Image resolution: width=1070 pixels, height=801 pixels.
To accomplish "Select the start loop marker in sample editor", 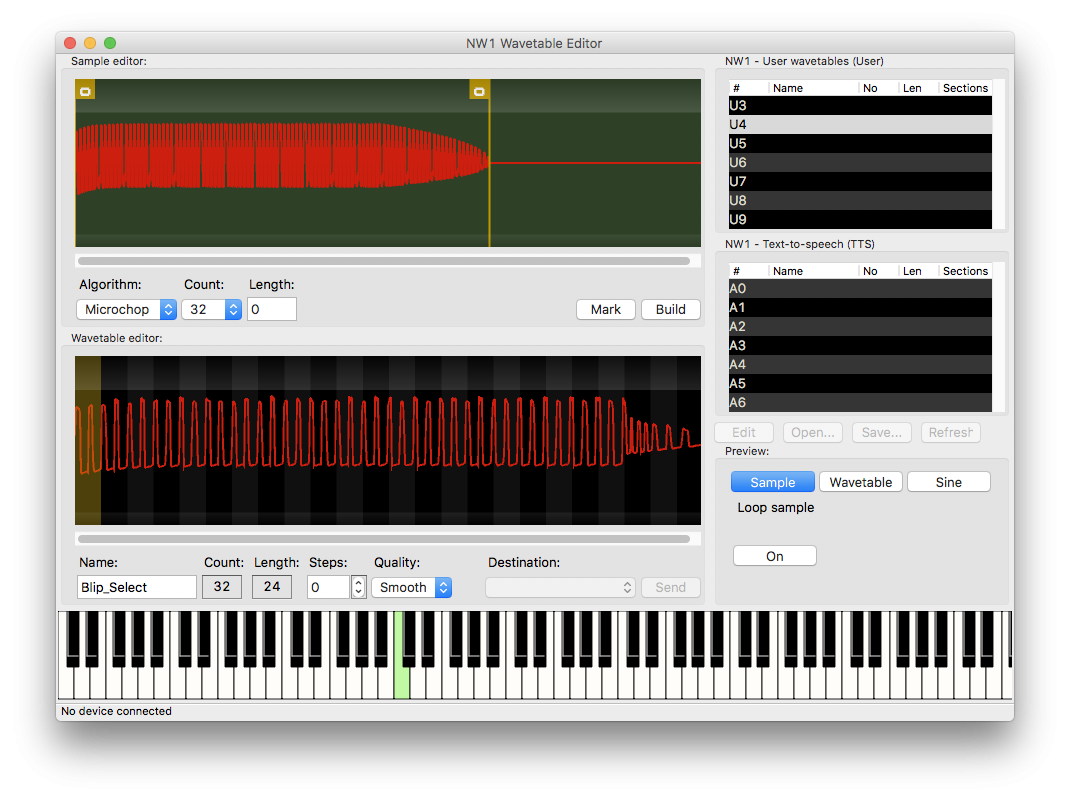I will coord(85,91).
